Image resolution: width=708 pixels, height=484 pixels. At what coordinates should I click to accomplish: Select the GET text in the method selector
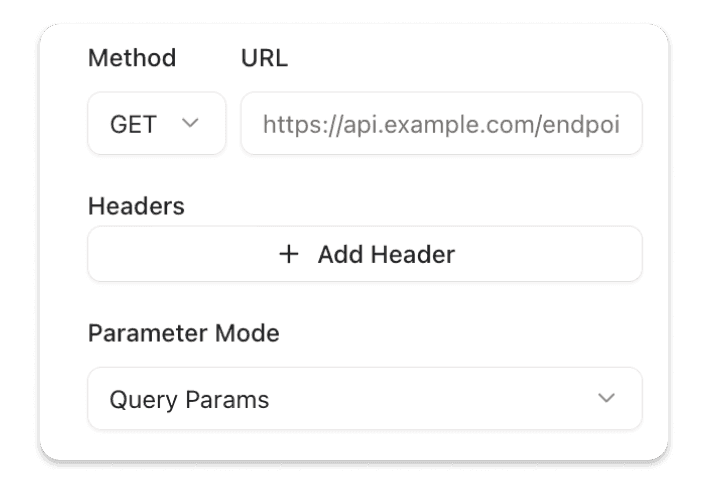133,124
